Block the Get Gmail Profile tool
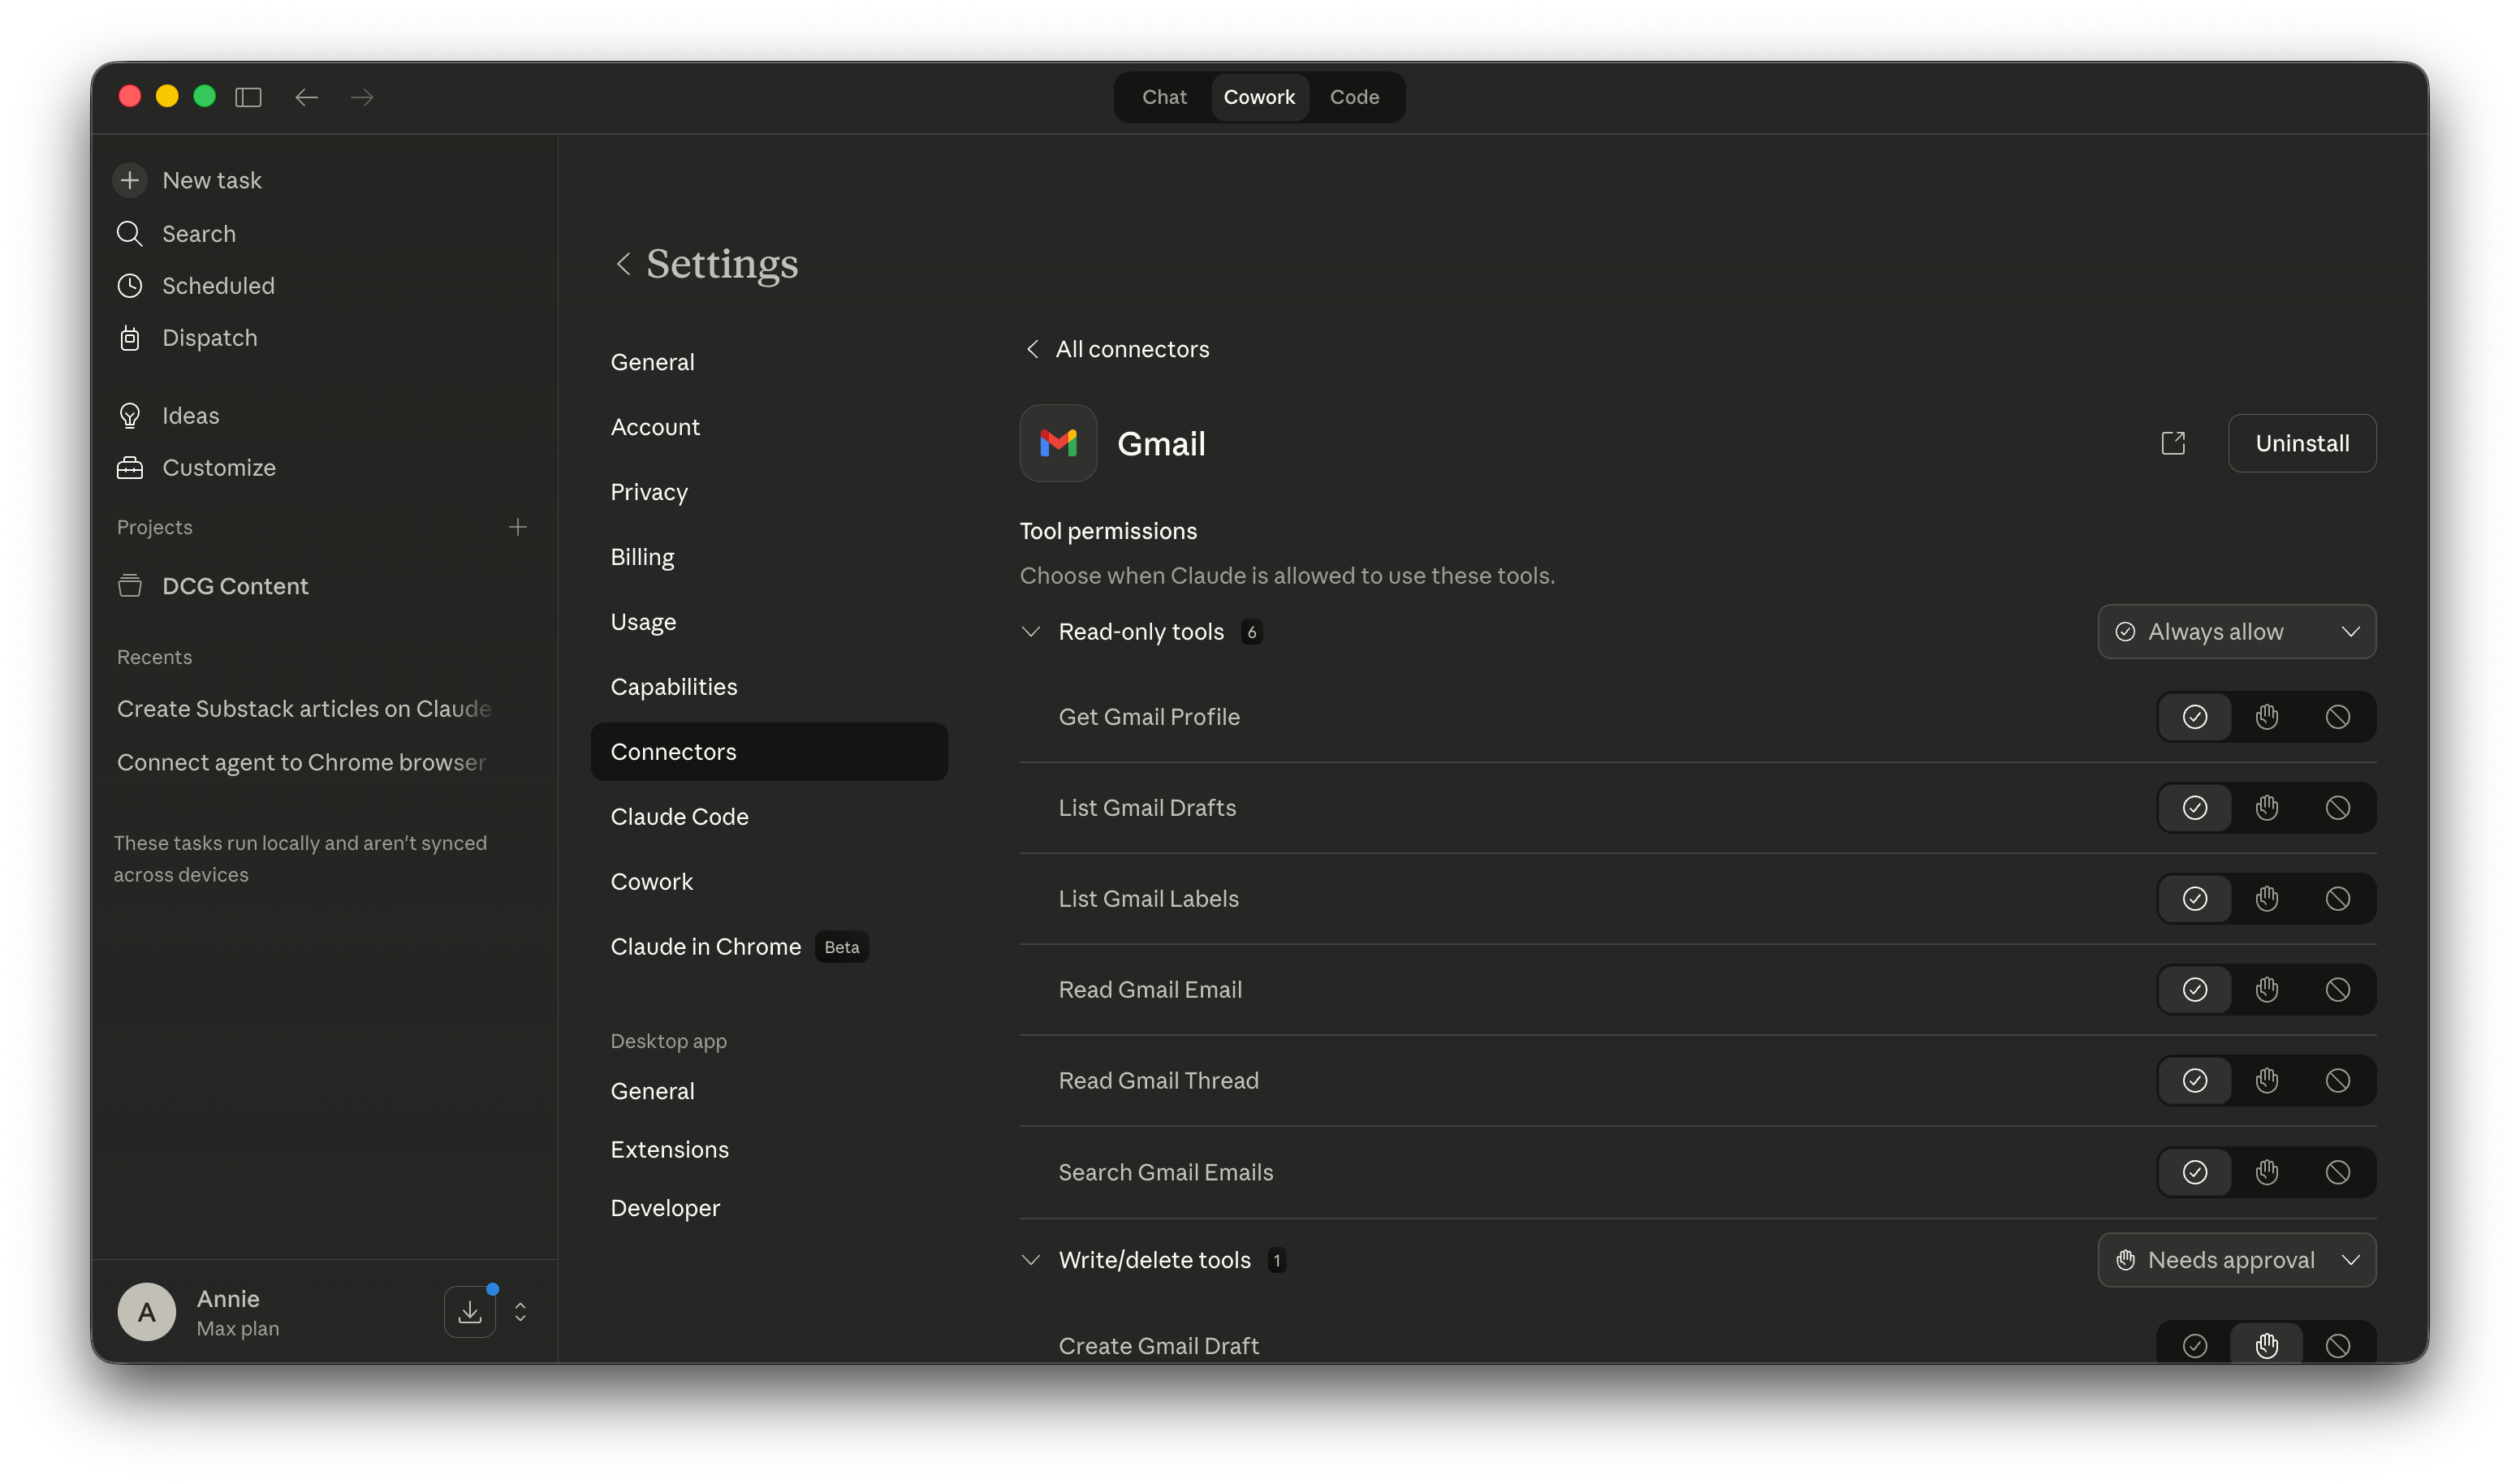2520x1484 pixels. coord(2337,717)
